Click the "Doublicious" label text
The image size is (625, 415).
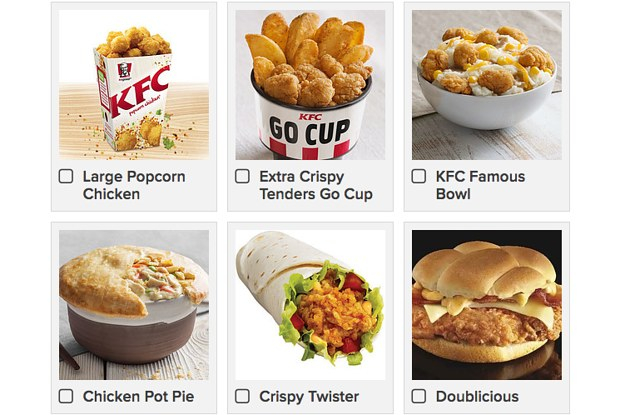[x=477, y=397]
